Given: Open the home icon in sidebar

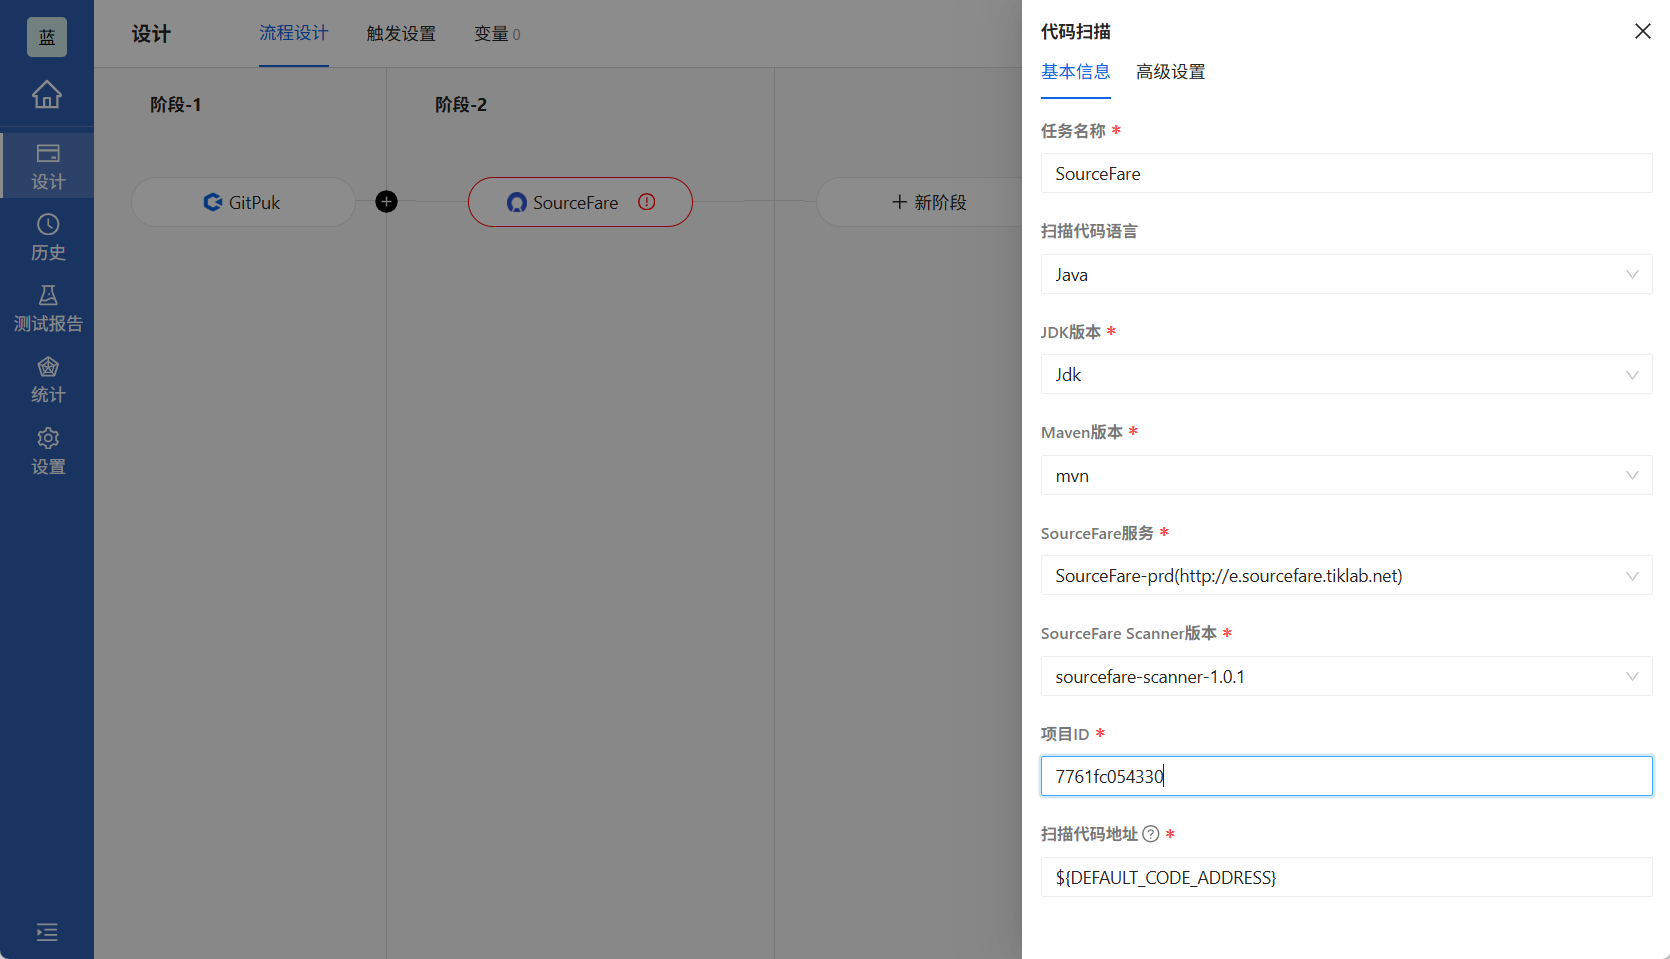Looking at the screenshot, I should tap(47, 94).
